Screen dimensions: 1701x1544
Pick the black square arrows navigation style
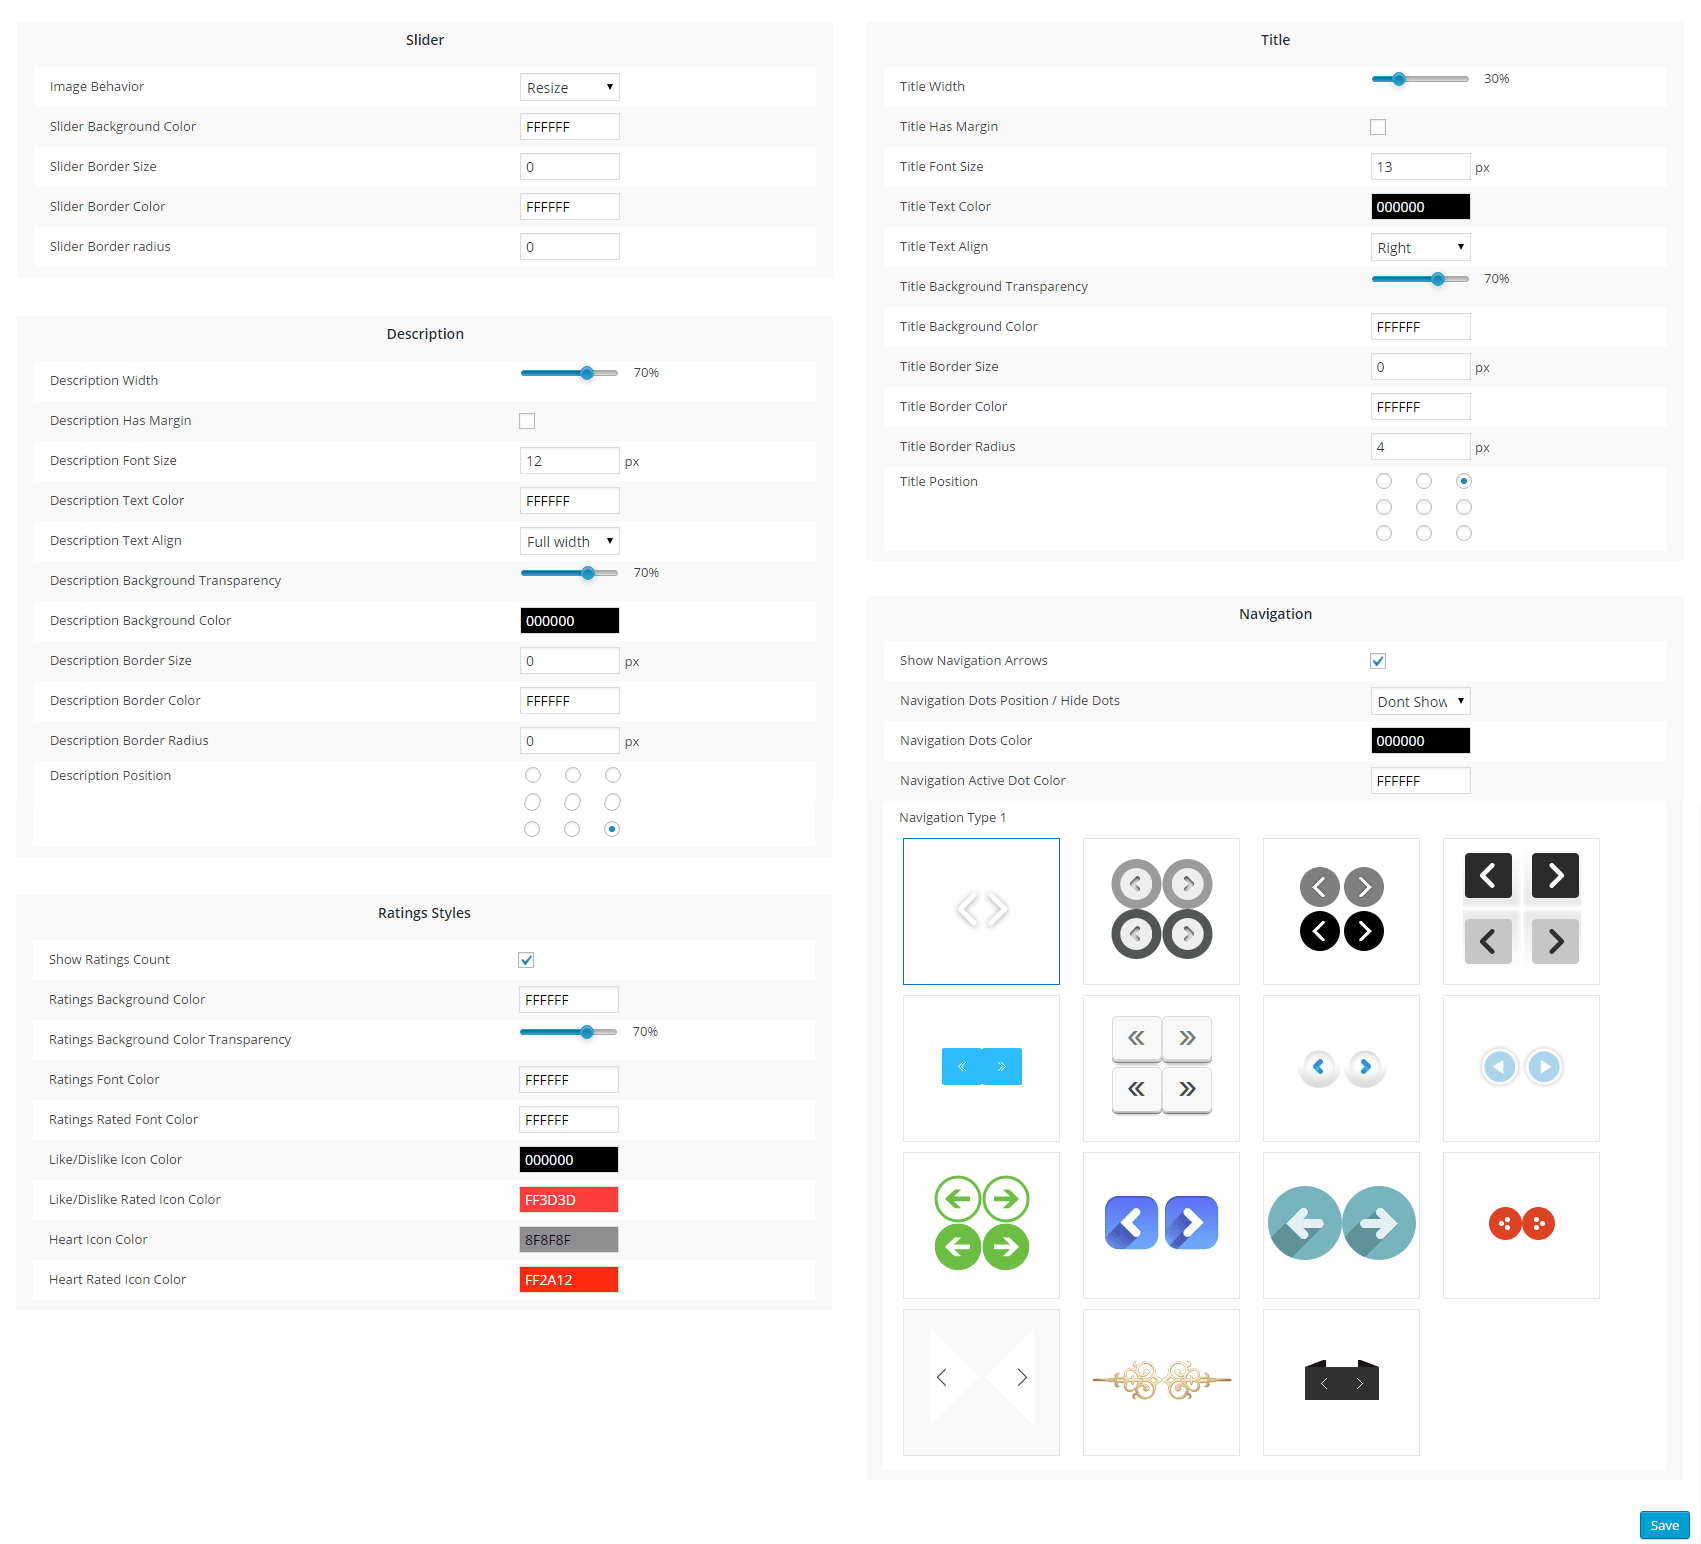click(1521, 910)
